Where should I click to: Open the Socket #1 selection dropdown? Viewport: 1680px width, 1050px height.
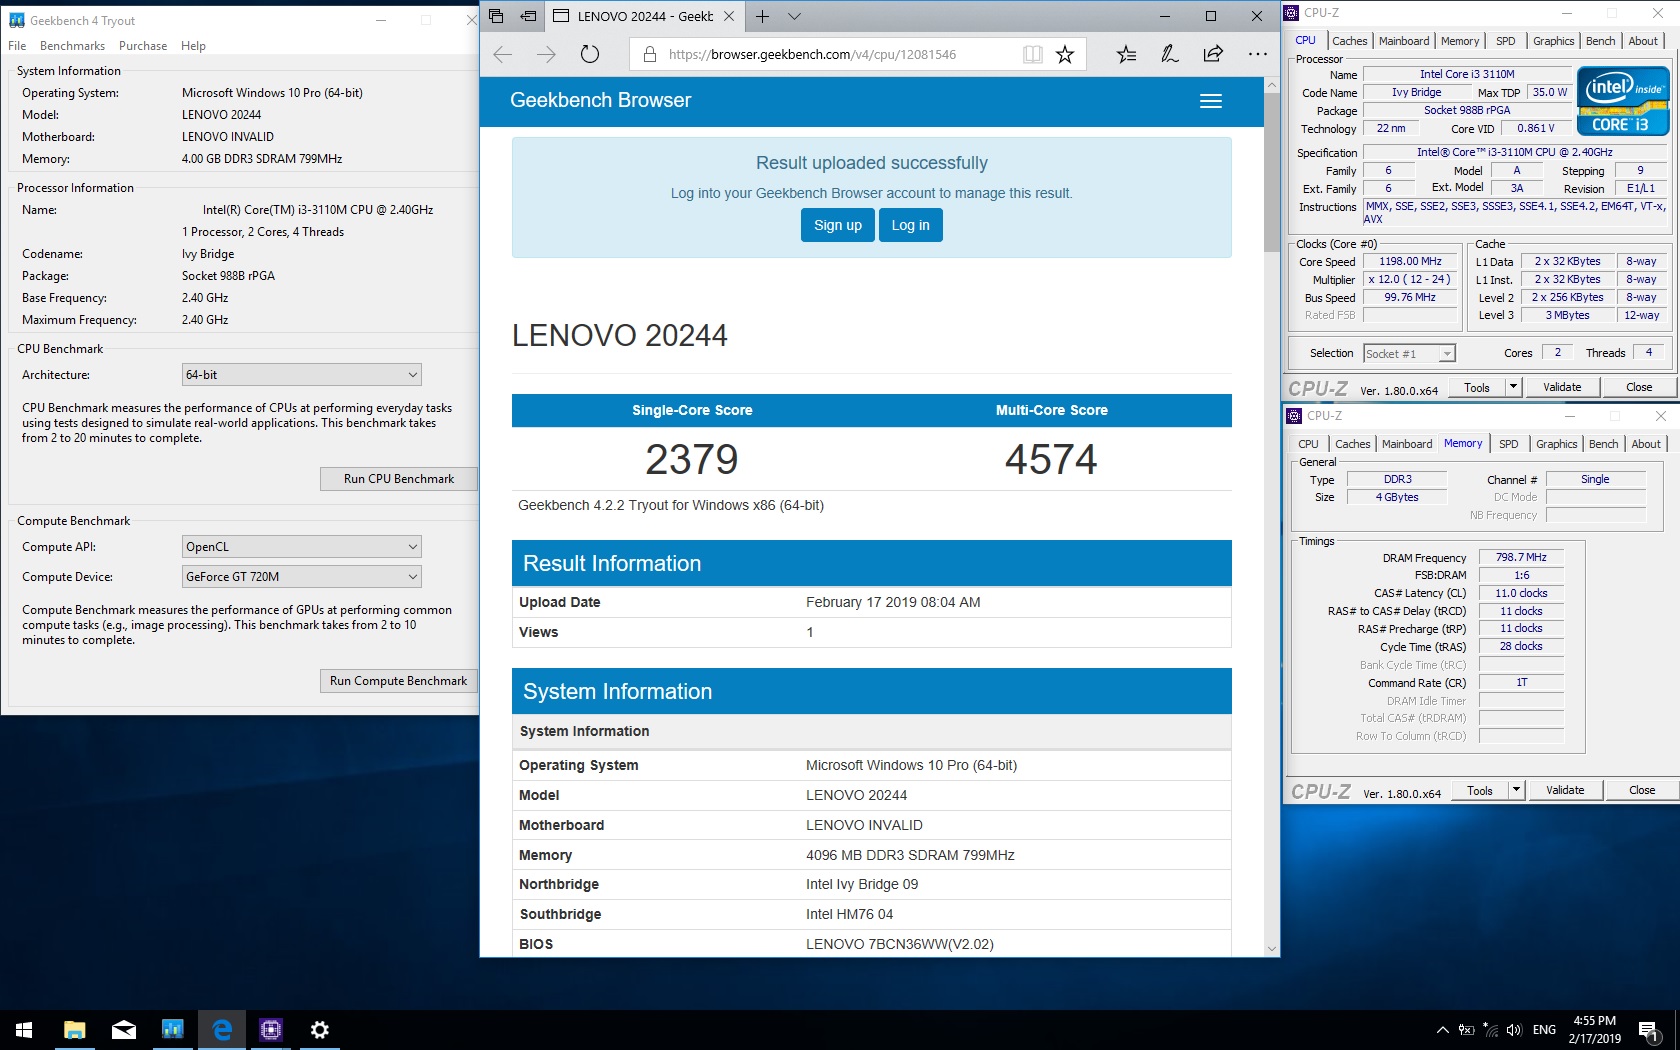click(1409, 354)
